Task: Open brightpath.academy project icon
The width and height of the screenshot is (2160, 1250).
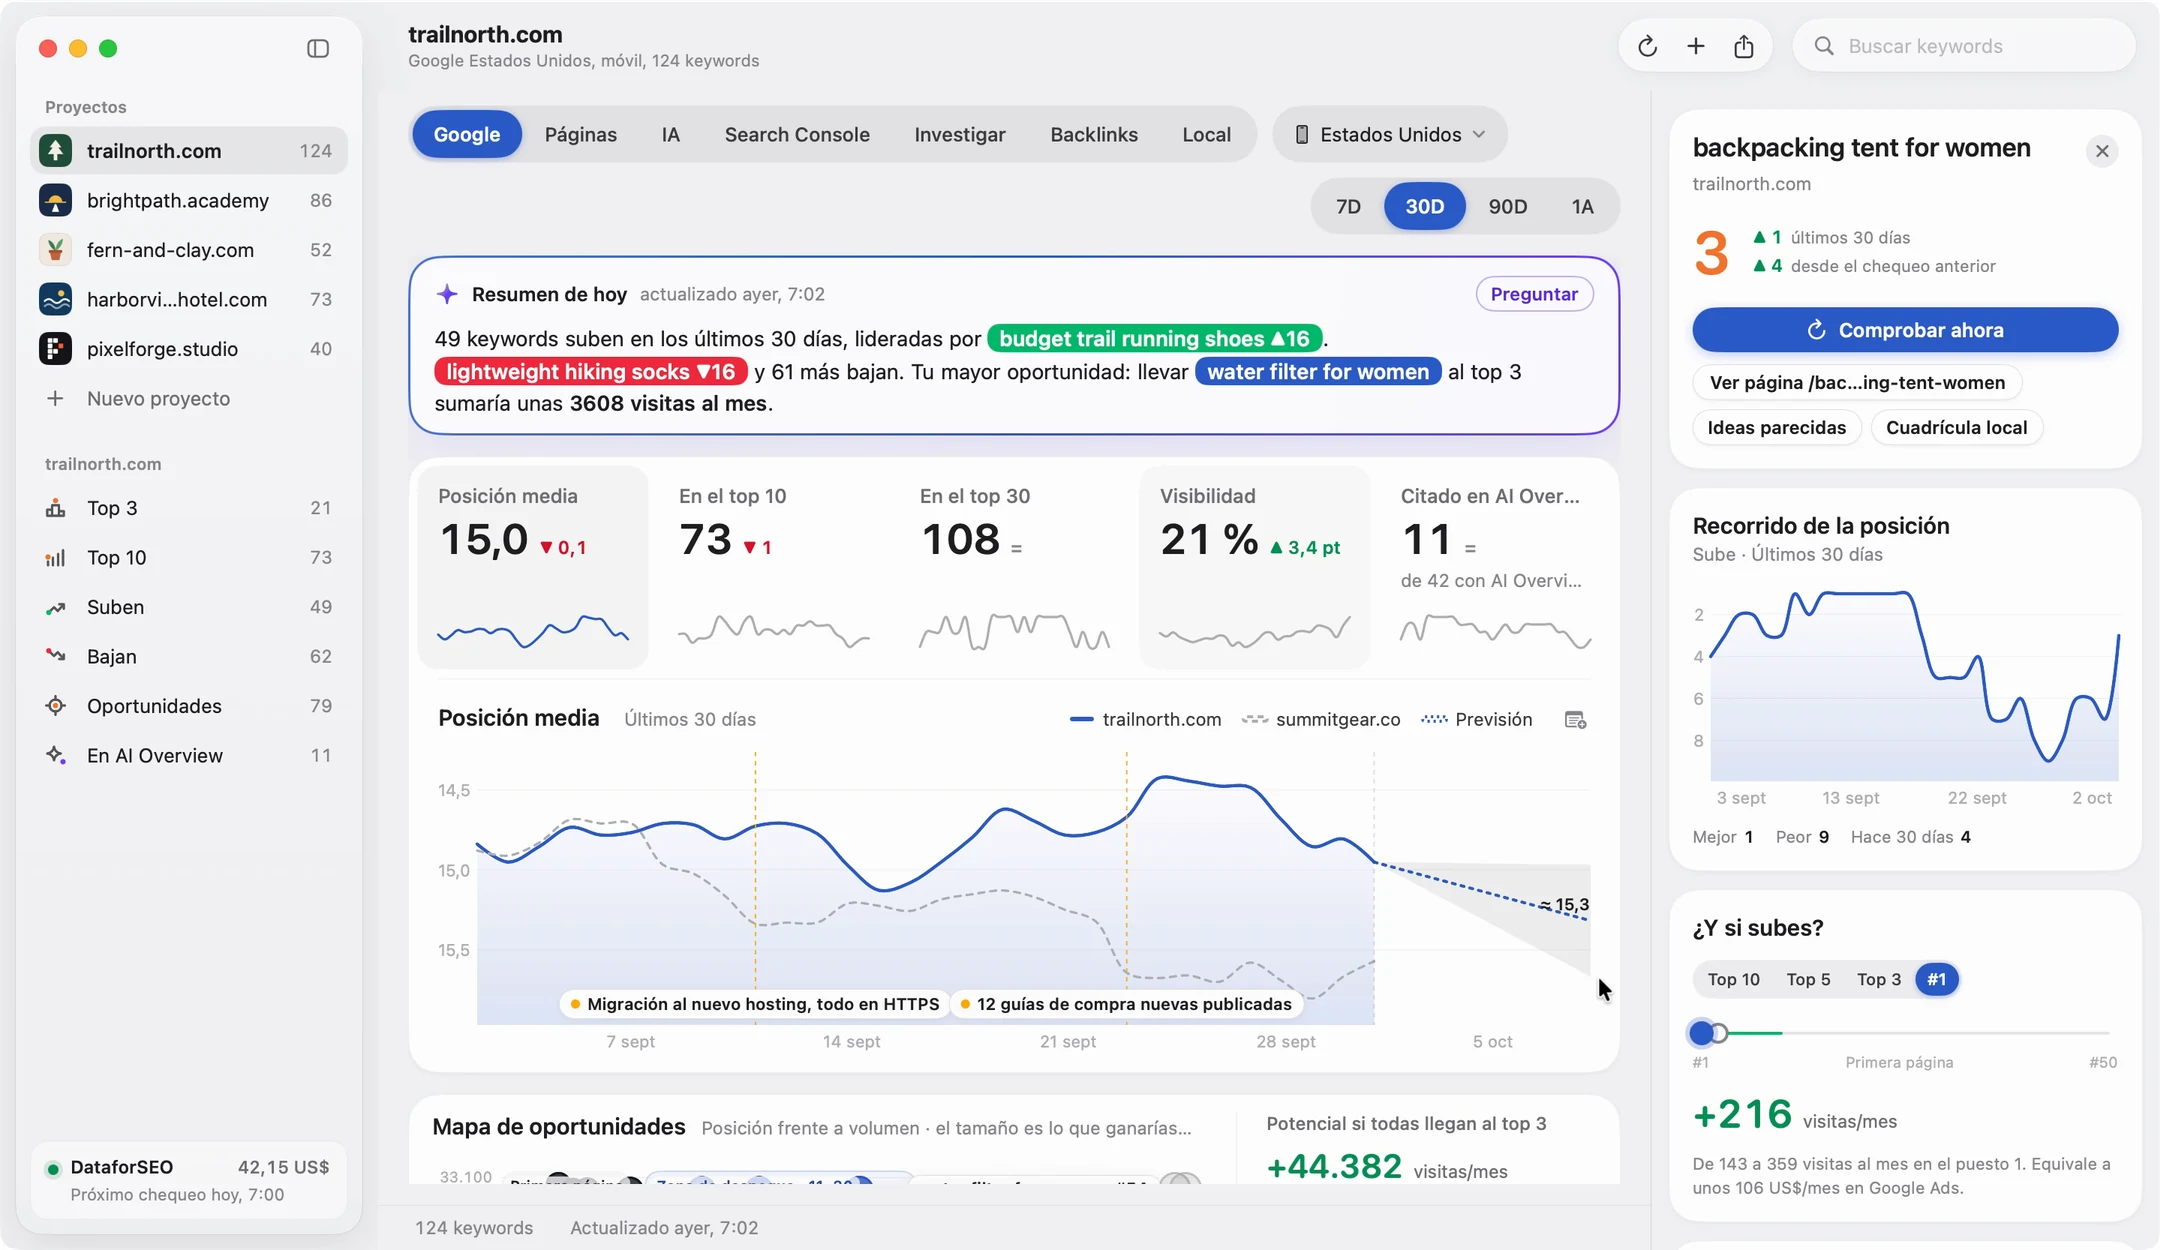Action: (x=55, y=200)
